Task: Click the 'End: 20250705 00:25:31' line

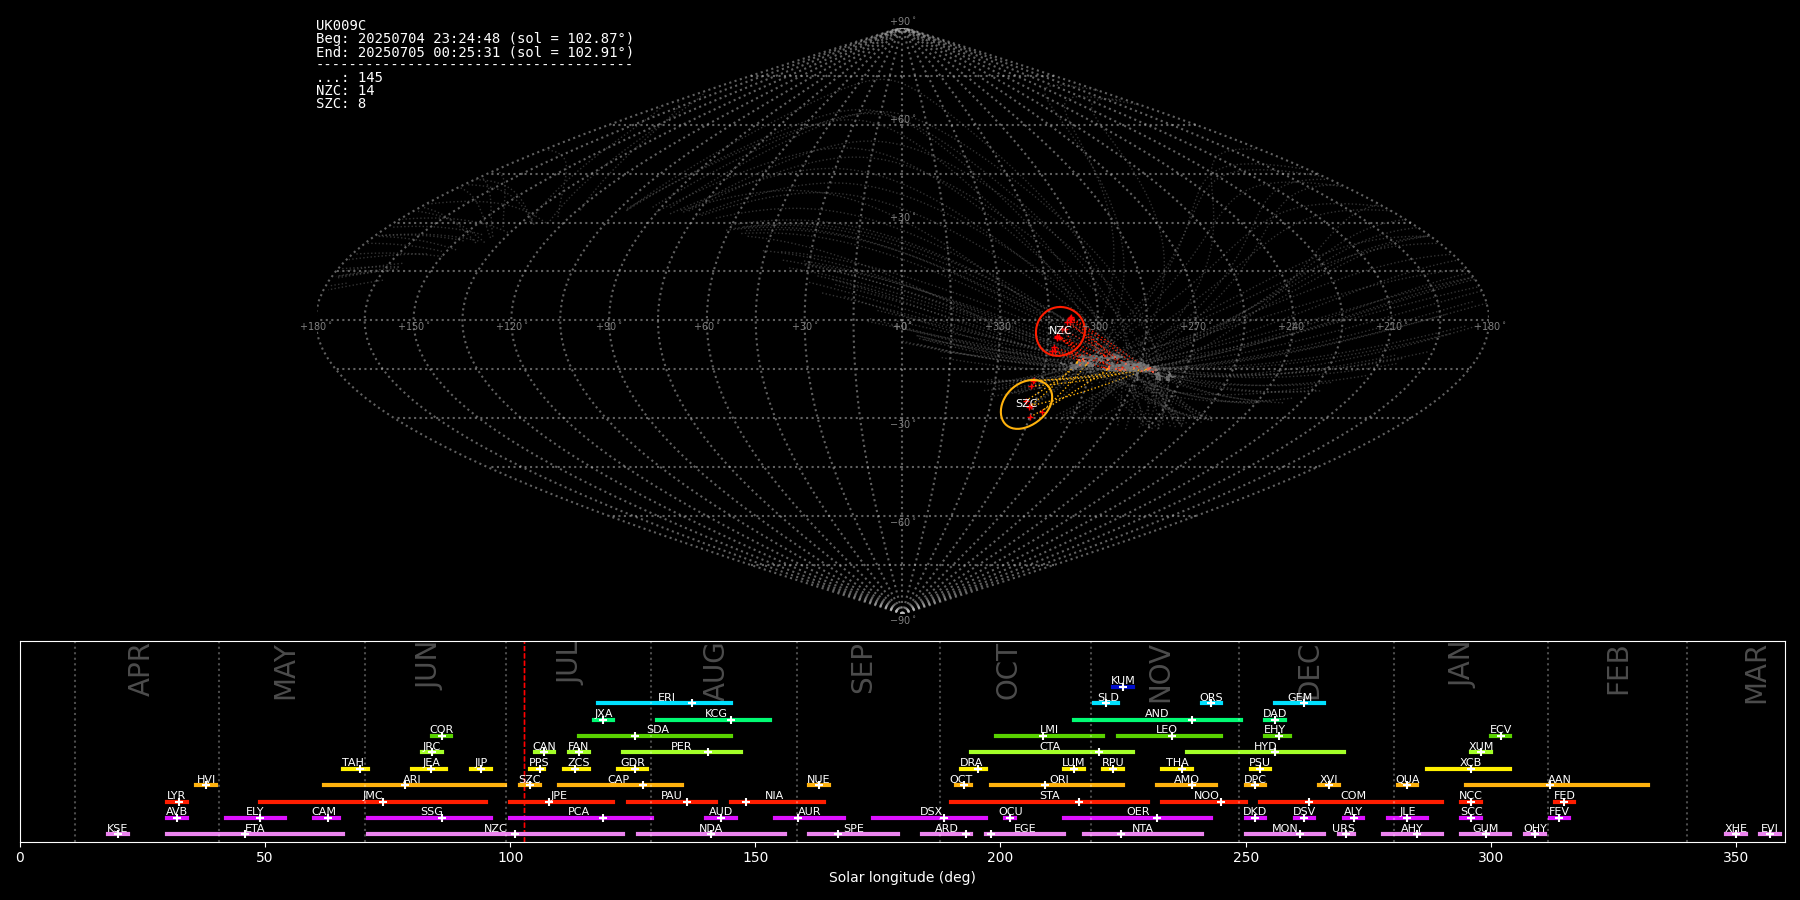Action: [475, 51]
